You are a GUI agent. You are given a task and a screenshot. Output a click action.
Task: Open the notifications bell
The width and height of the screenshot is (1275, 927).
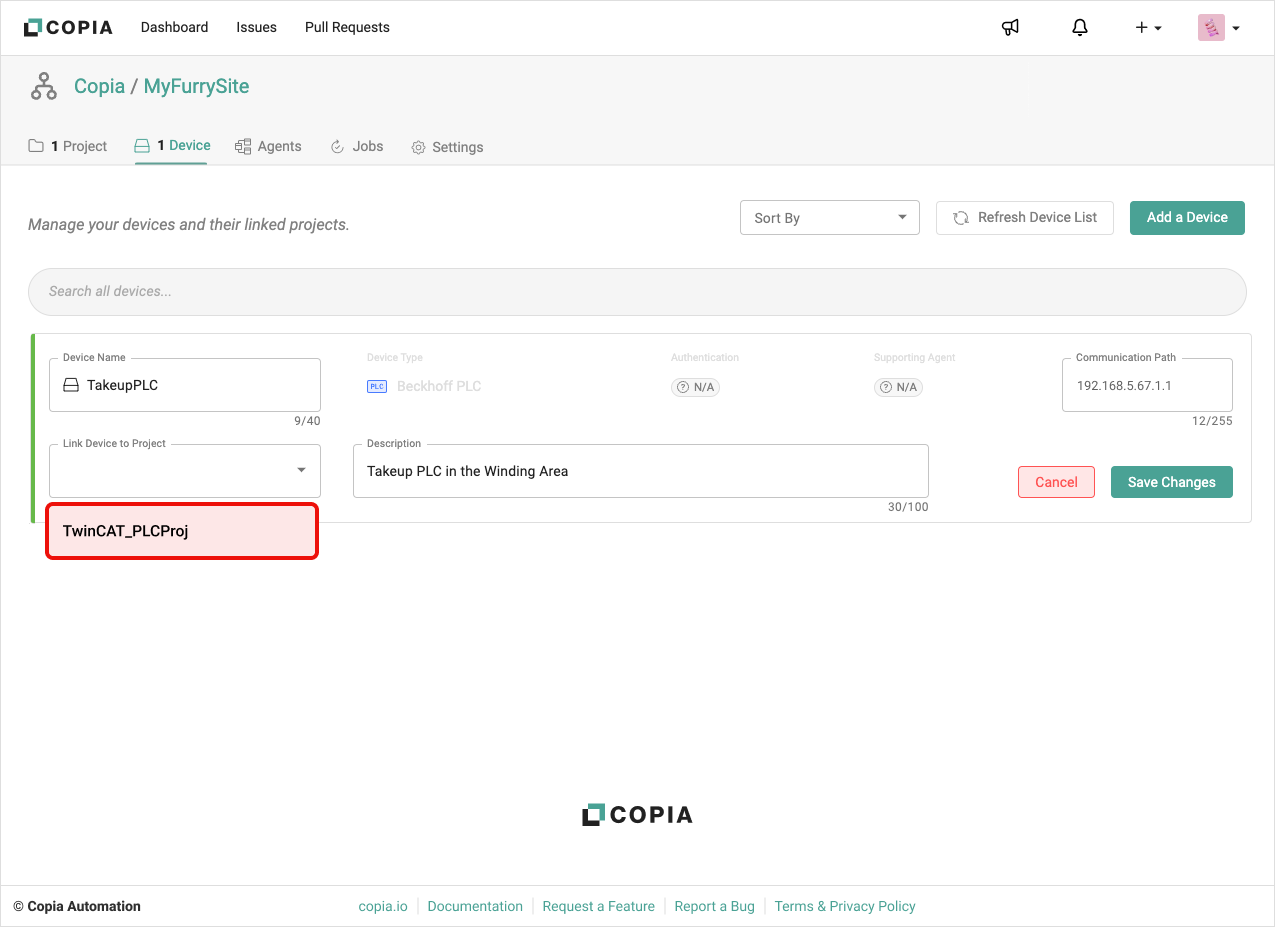[1079, 28]
